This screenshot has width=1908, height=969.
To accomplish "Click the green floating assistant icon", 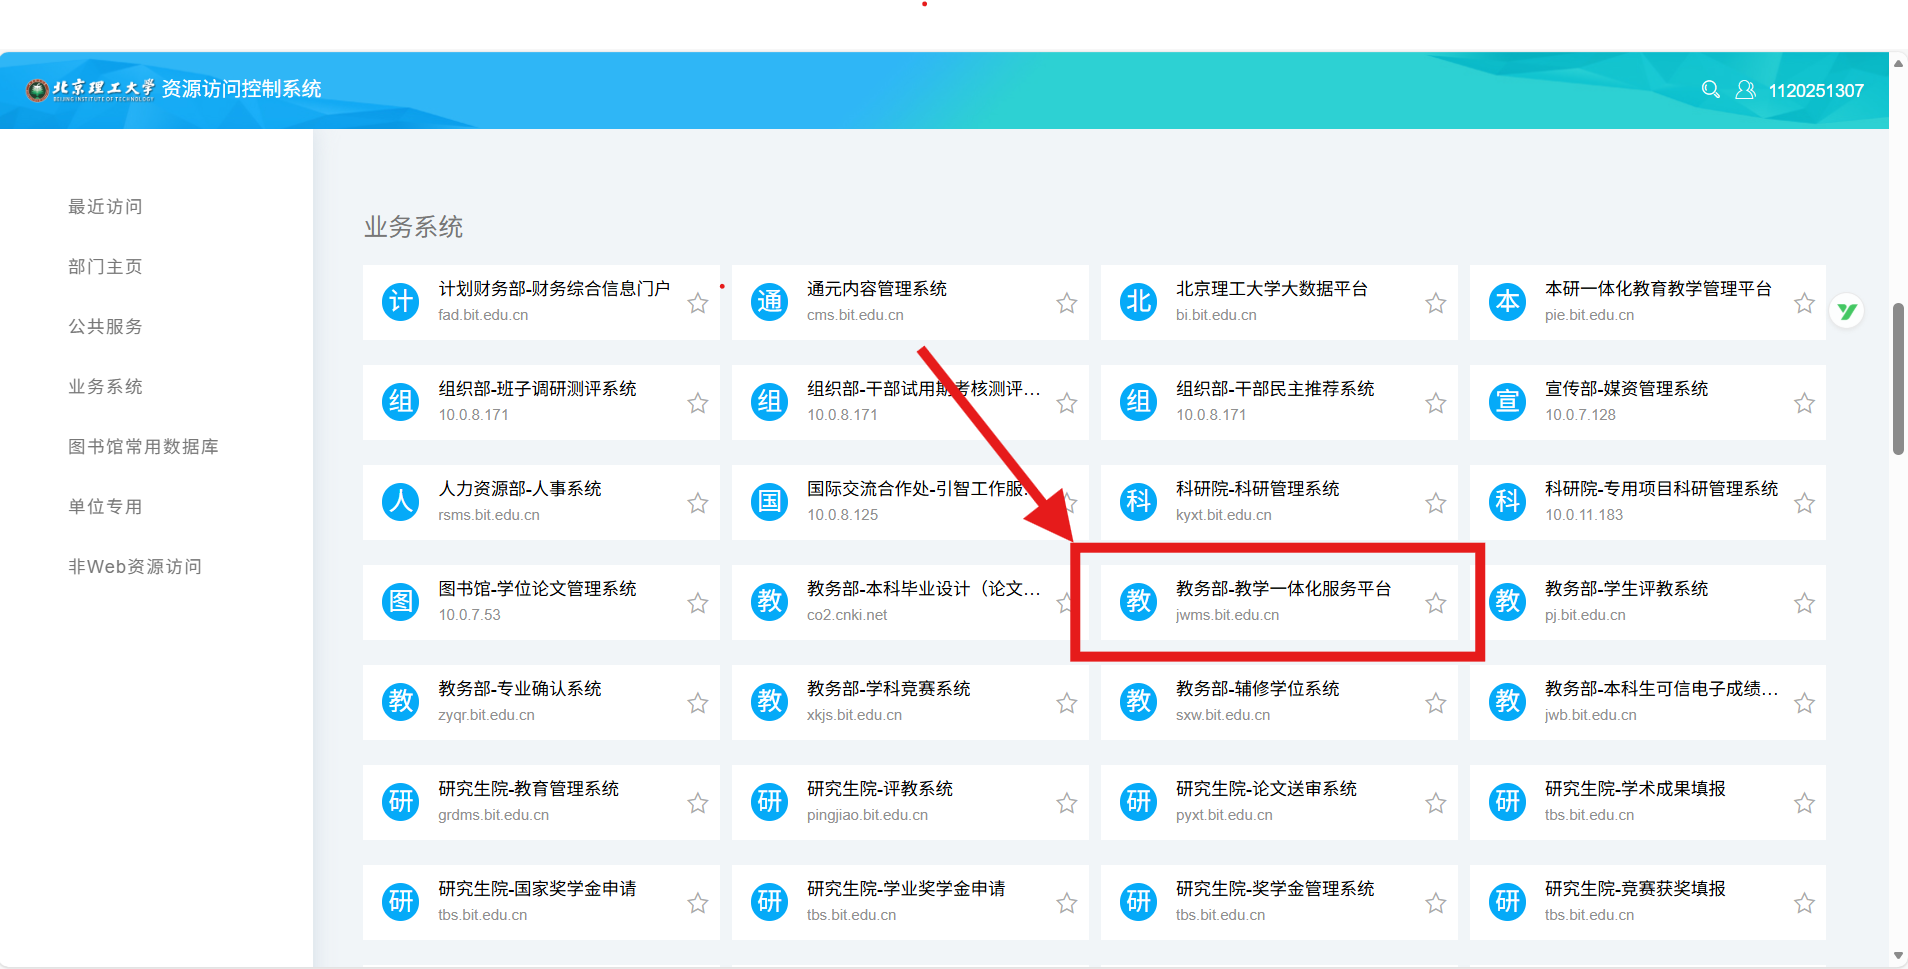I will click(x=1847, y=312).
